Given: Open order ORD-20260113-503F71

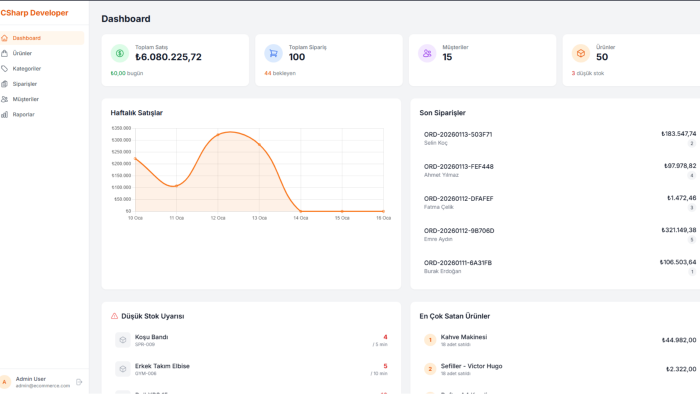Looking at the screenshot, I should coord(458,134).
